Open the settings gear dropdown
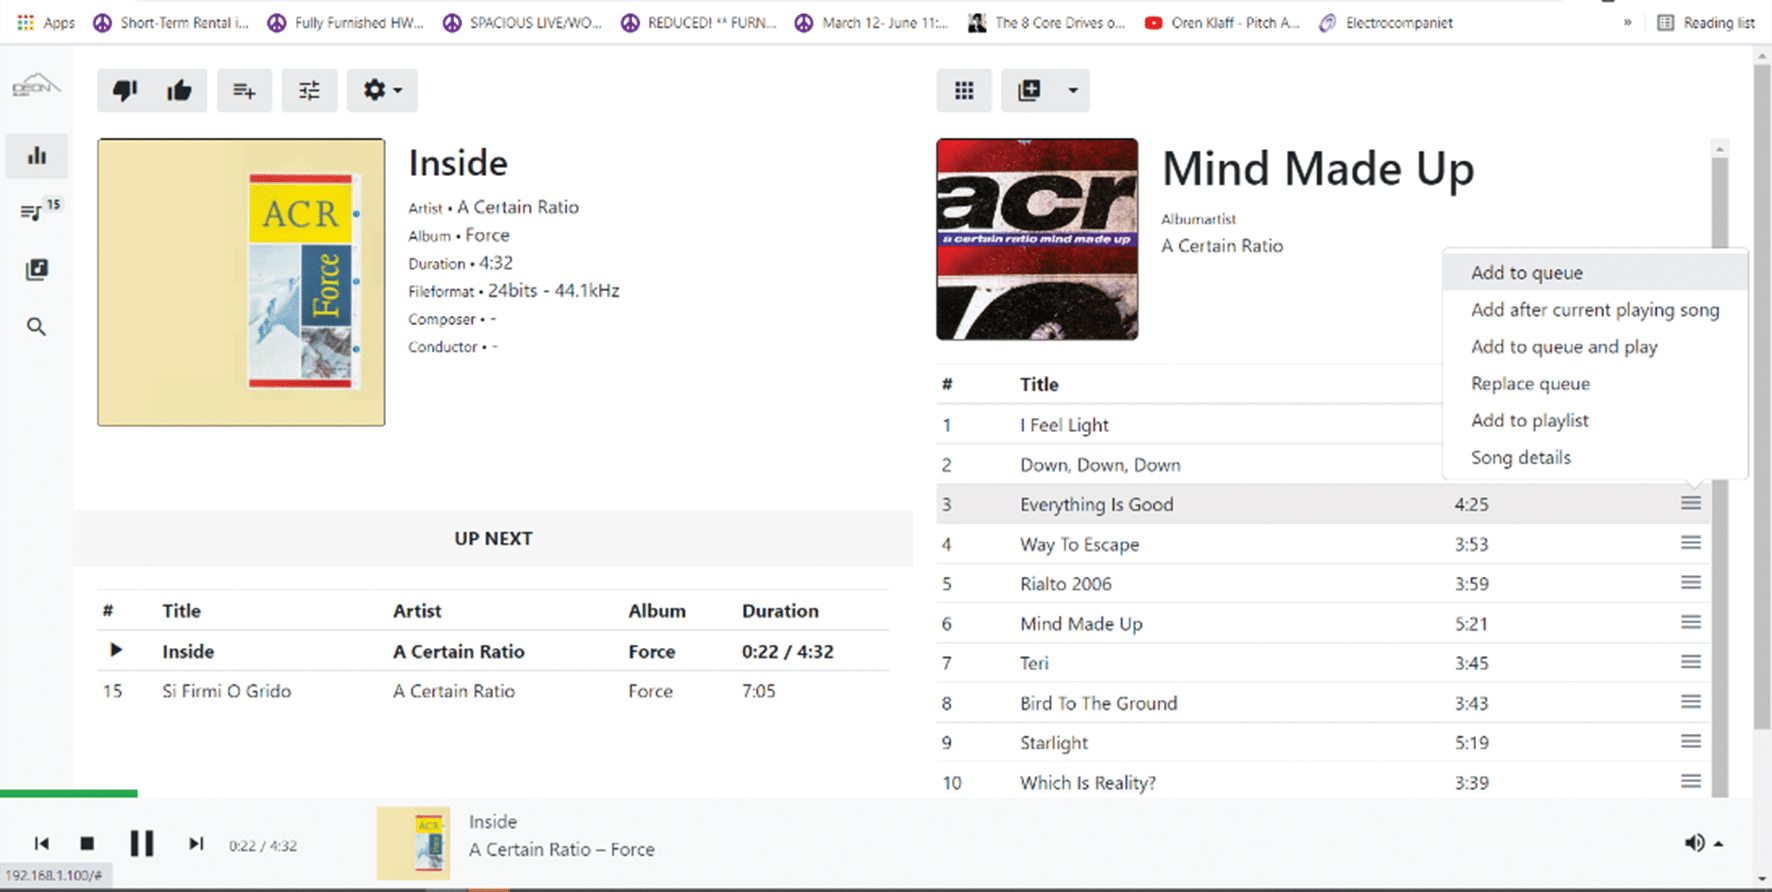 (x=382, y=91)
